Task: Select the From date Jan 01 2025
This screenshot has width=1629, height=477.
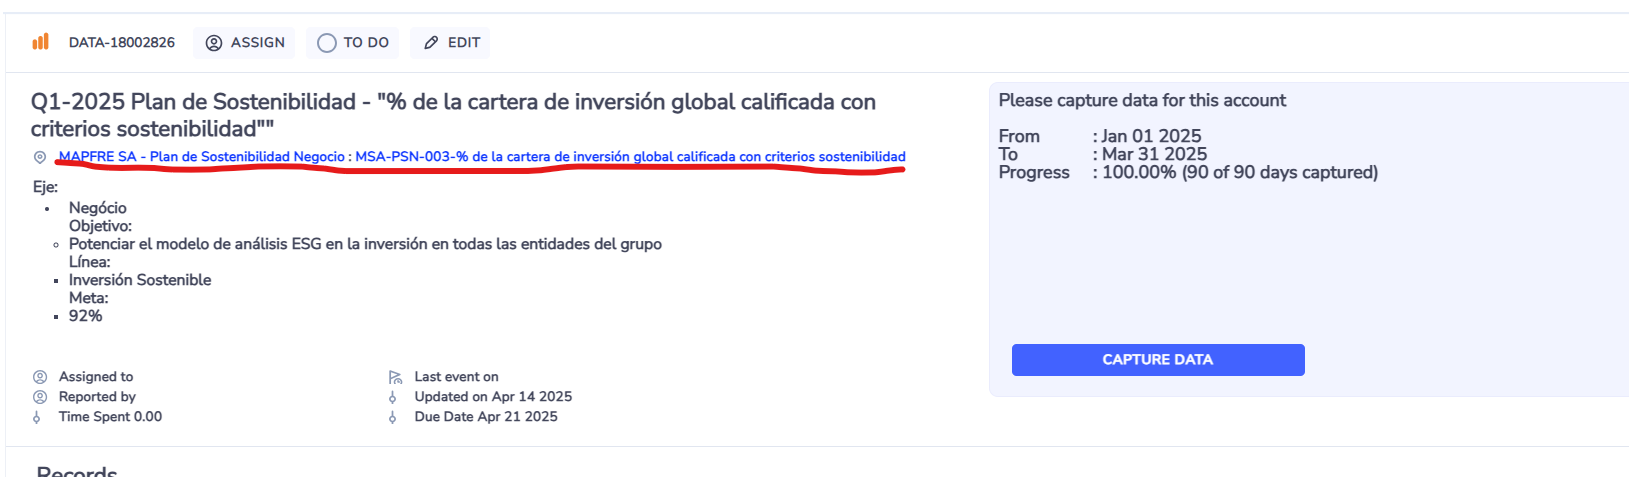Action: click(x=1151, y=136)
